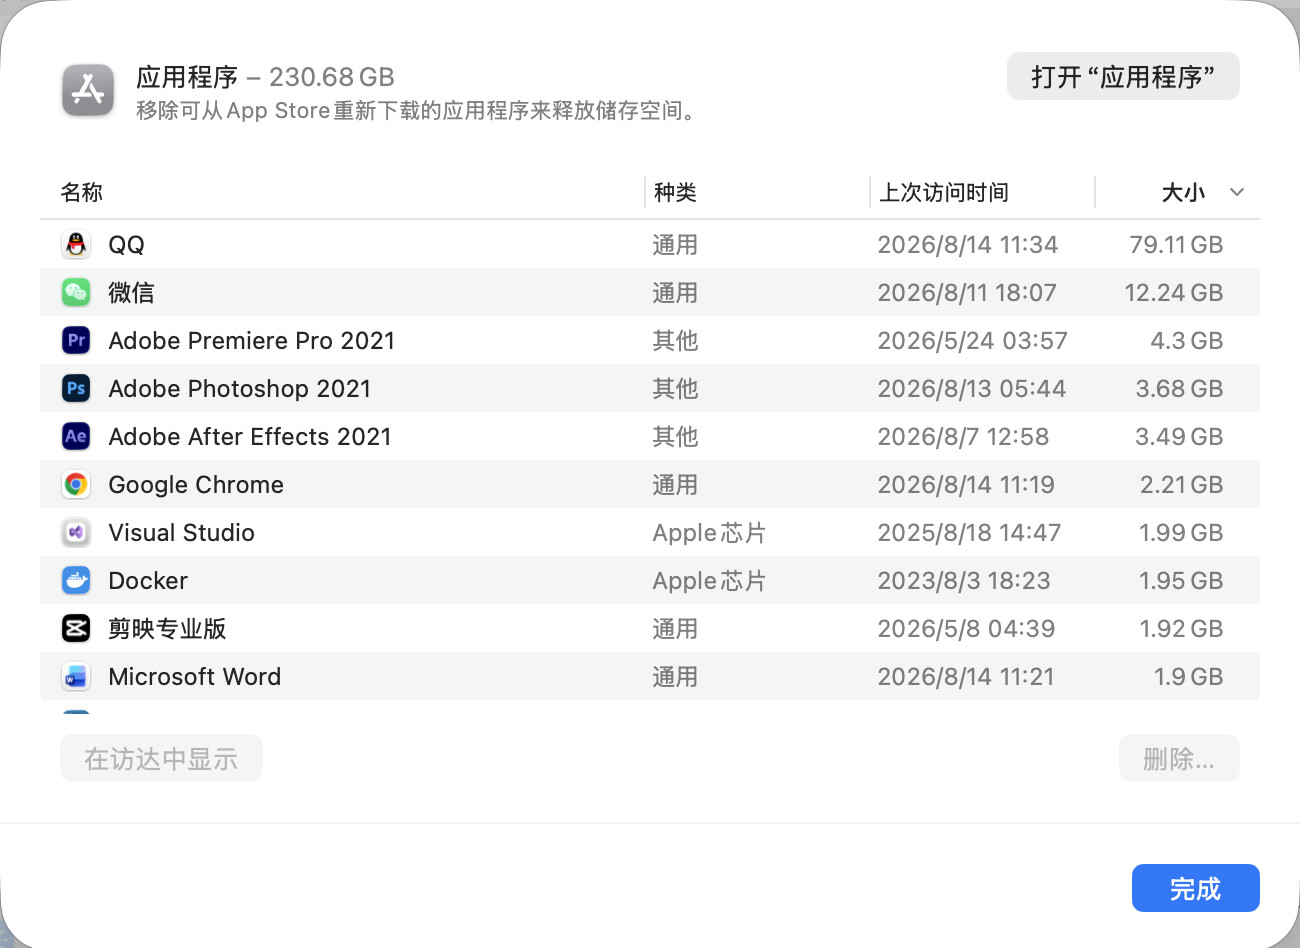The image size is (1300, 948).
Task: Click the 删除... button
Action: click(x=1179, y=758)
